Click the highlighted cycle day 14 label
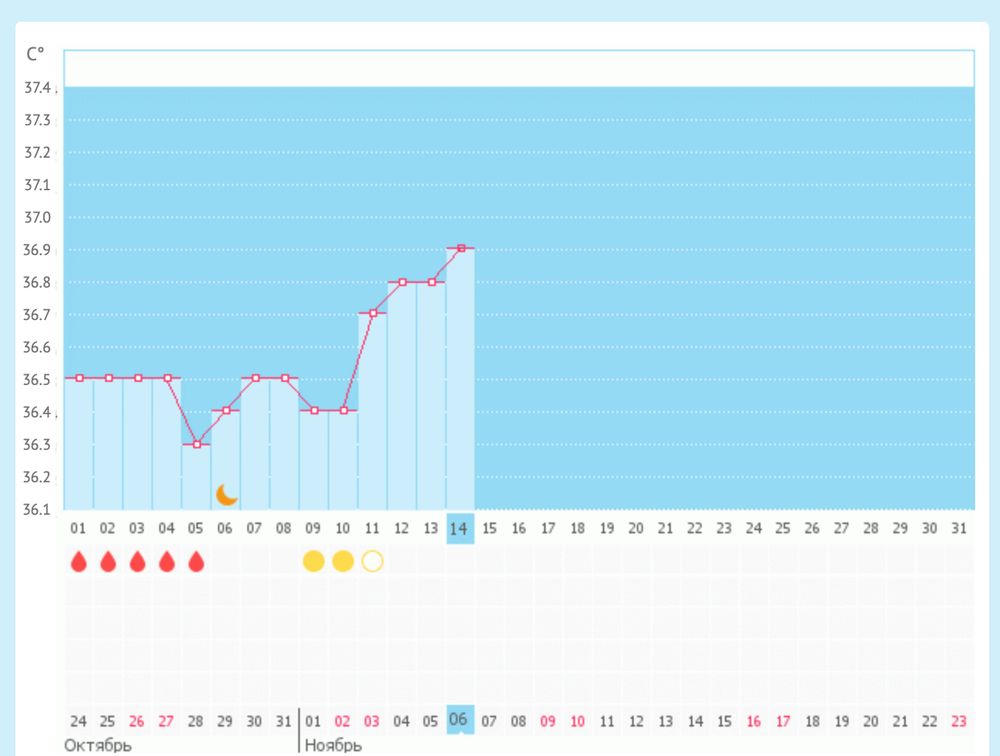The height and width of the screenshot is (756, 1000). [460, 529]
